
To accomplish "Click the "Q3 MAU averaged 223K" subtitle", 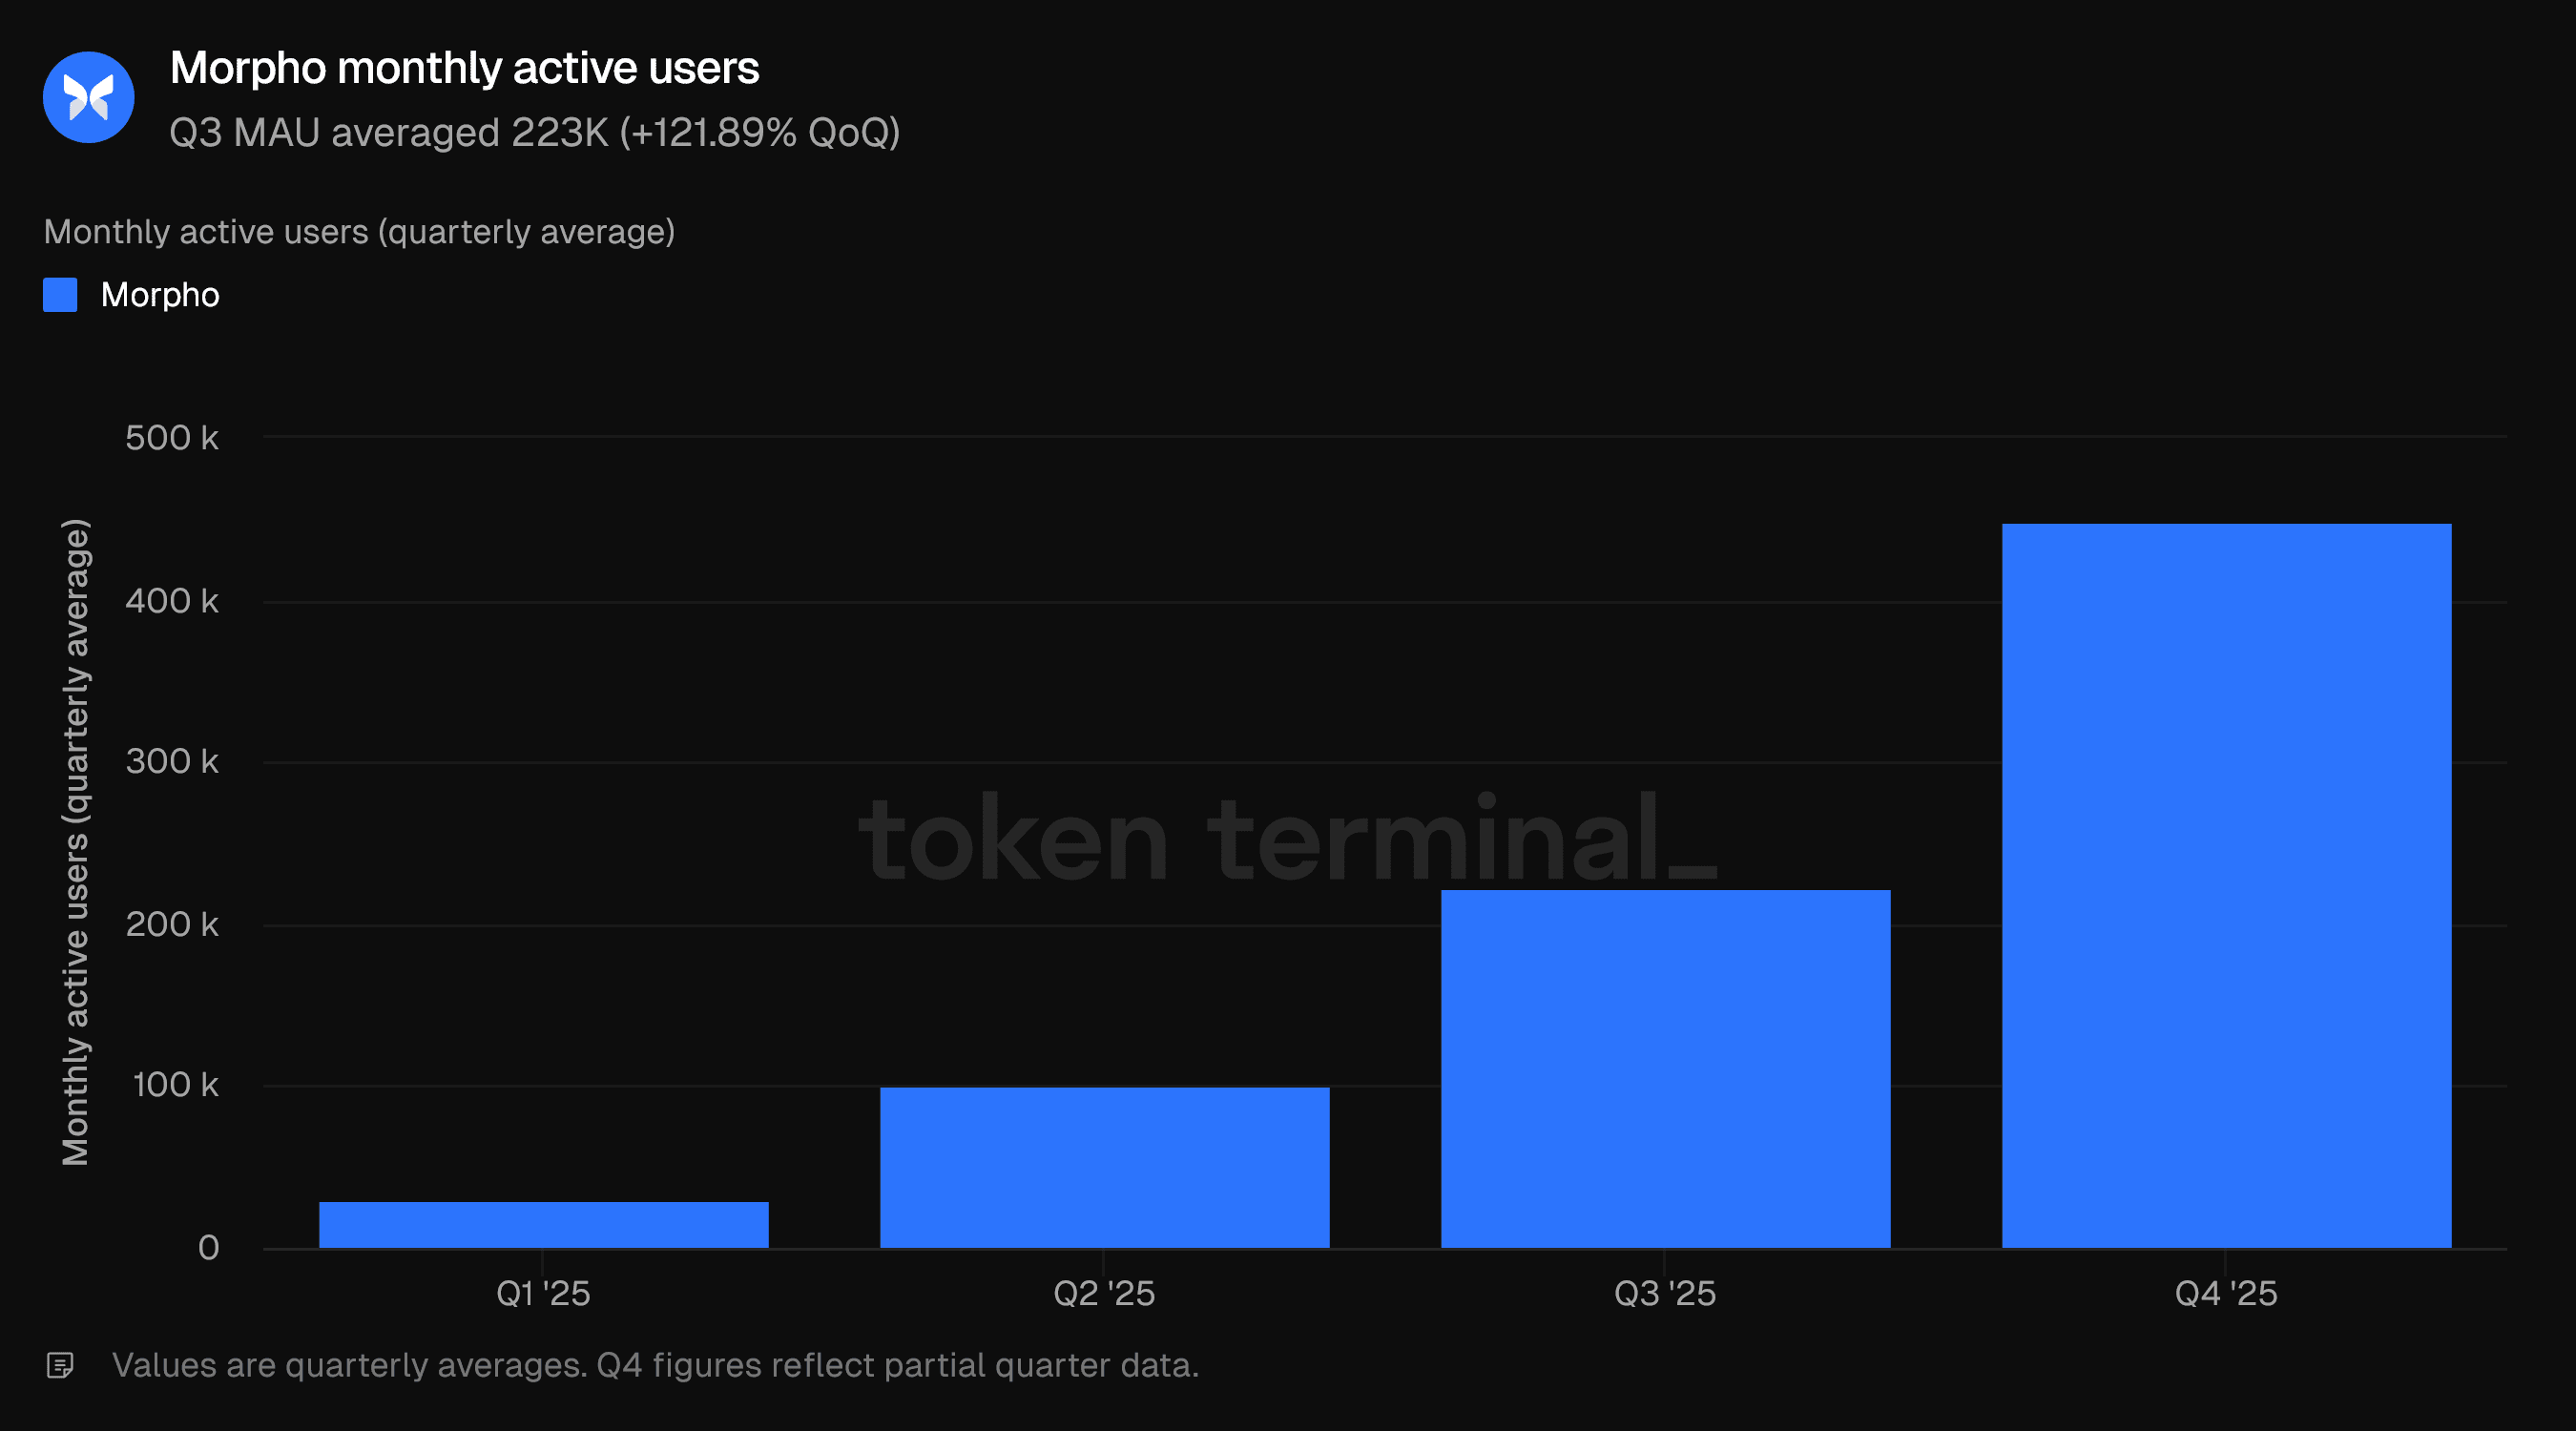I will [x=534, y=132].
